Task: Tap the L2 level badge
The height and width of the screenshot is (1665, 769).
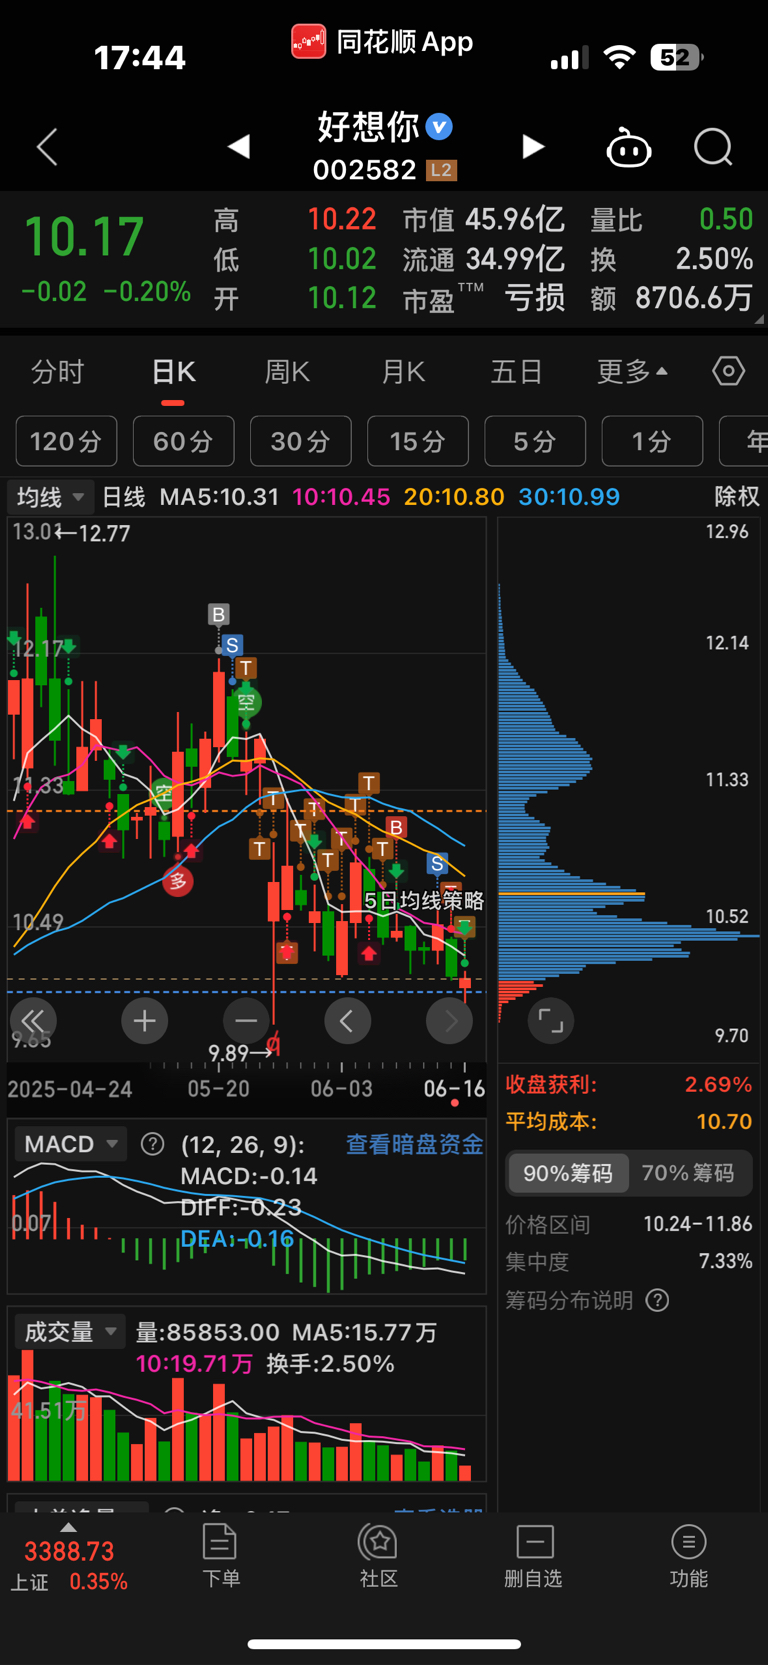Action: click(441, 170)
